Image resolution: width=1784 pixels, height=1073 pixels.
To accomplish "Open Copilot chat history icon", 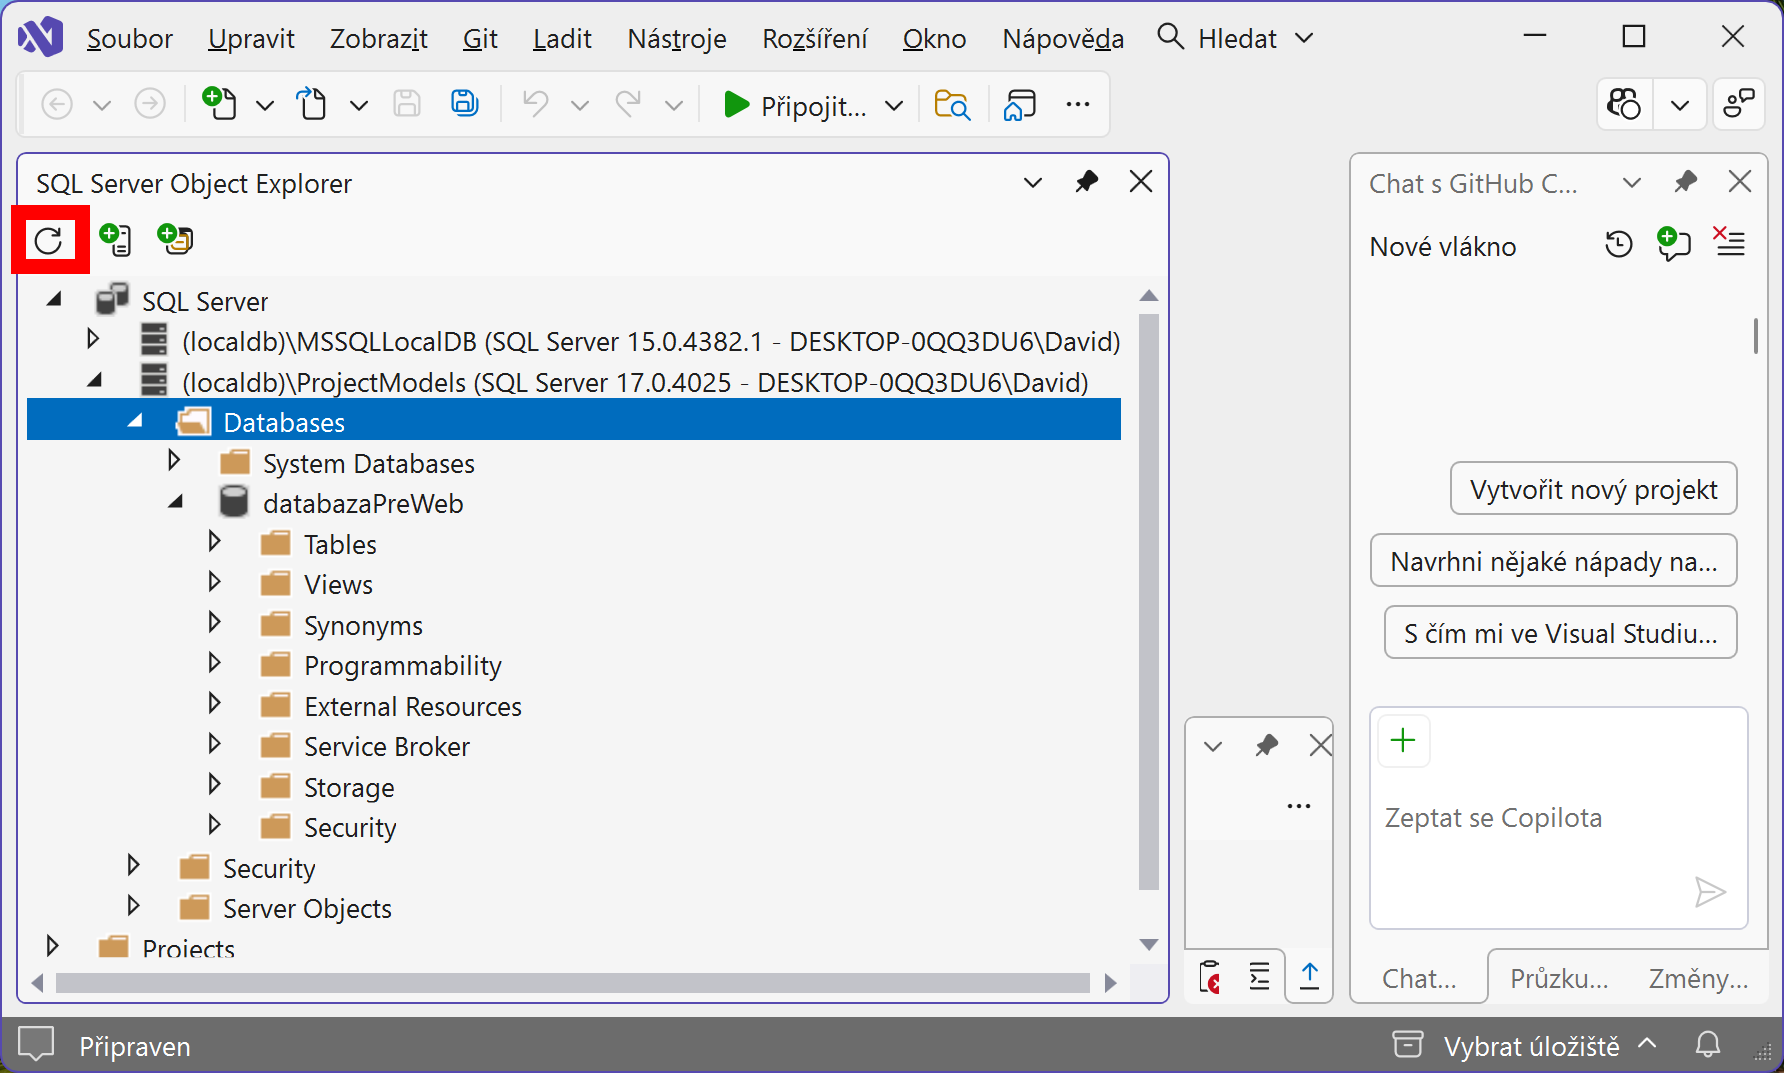I will (x=1619, y=245).
